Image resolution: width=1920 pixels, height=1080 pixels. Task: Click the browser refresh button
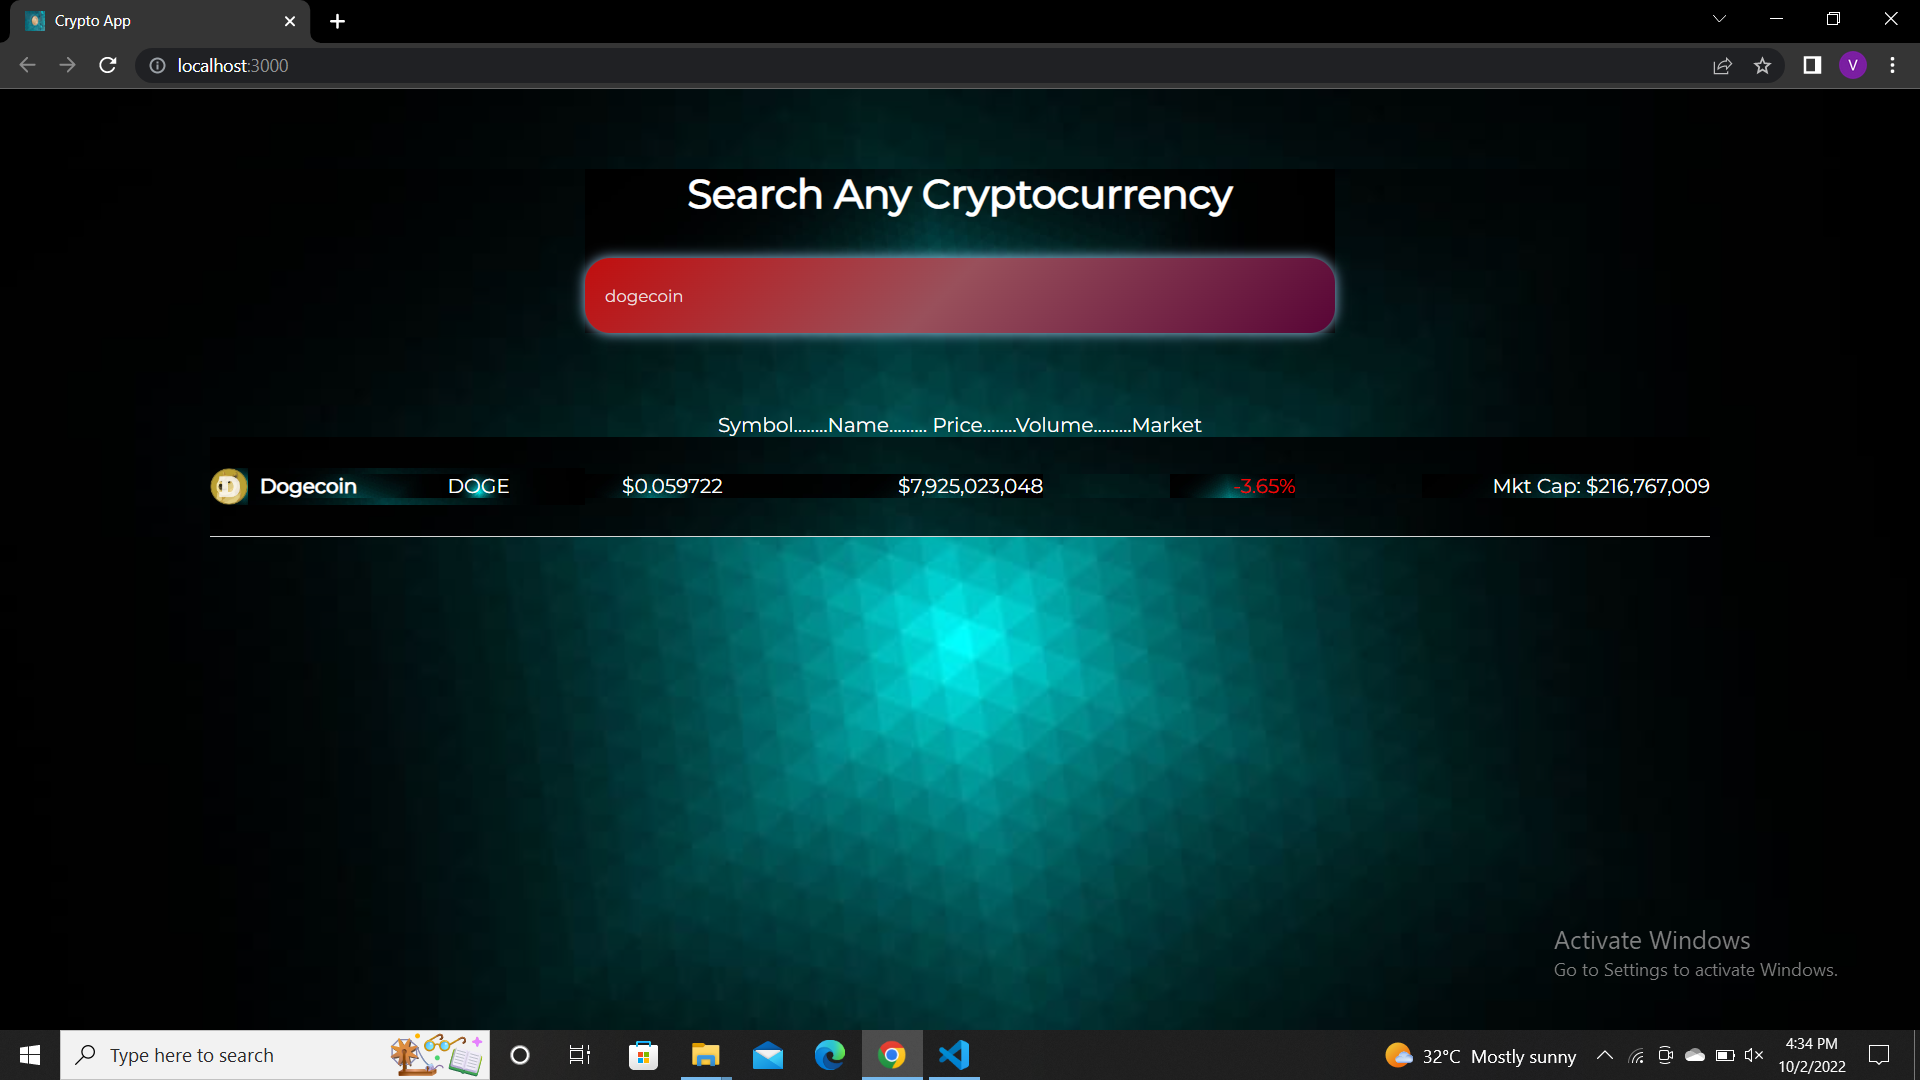tap(107, 65)
